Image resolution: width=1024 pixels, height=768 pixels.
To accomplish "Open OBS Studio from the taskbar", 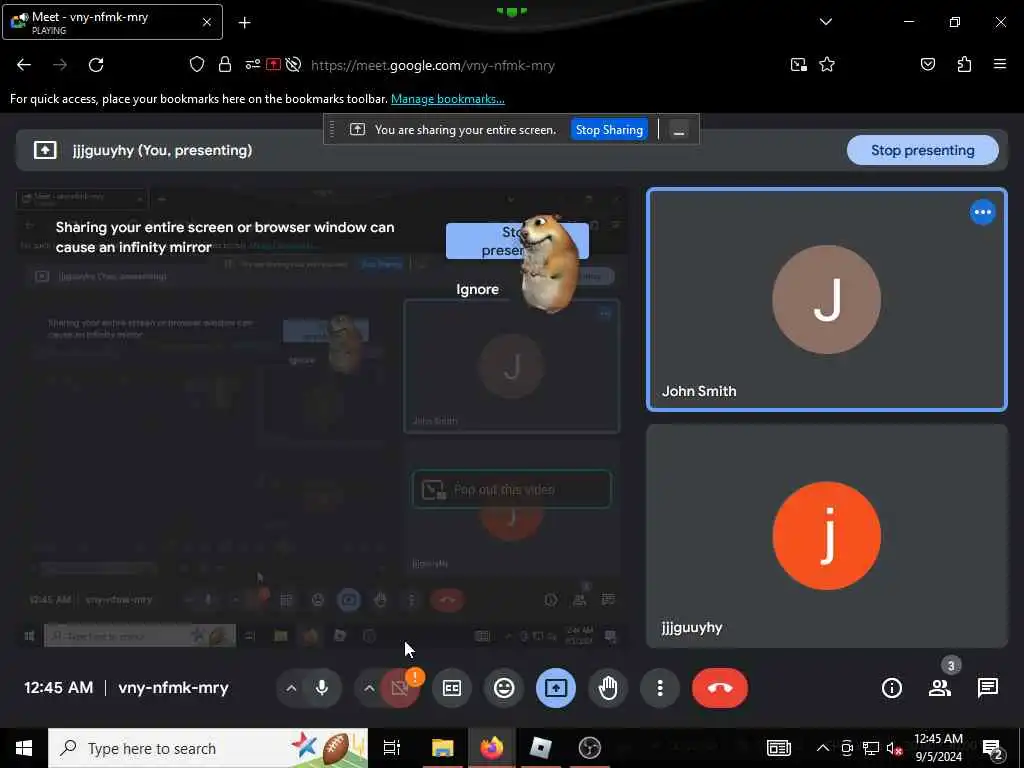I will 590,748.
